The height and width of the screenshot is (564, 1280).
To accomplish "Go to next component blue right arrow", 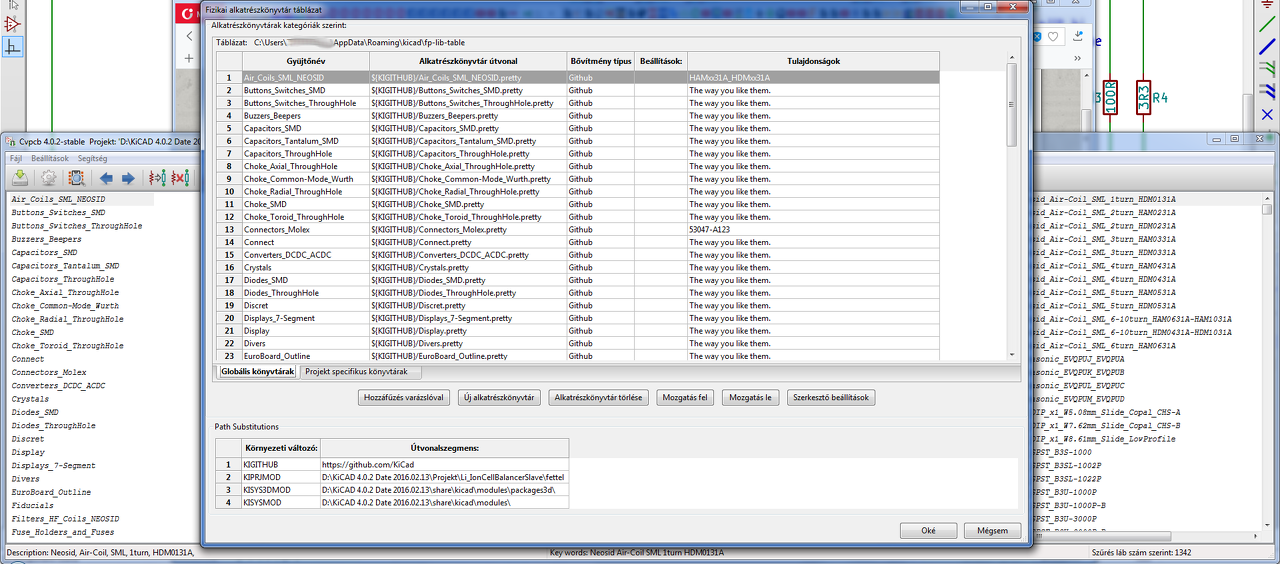I will click(128, 178).
